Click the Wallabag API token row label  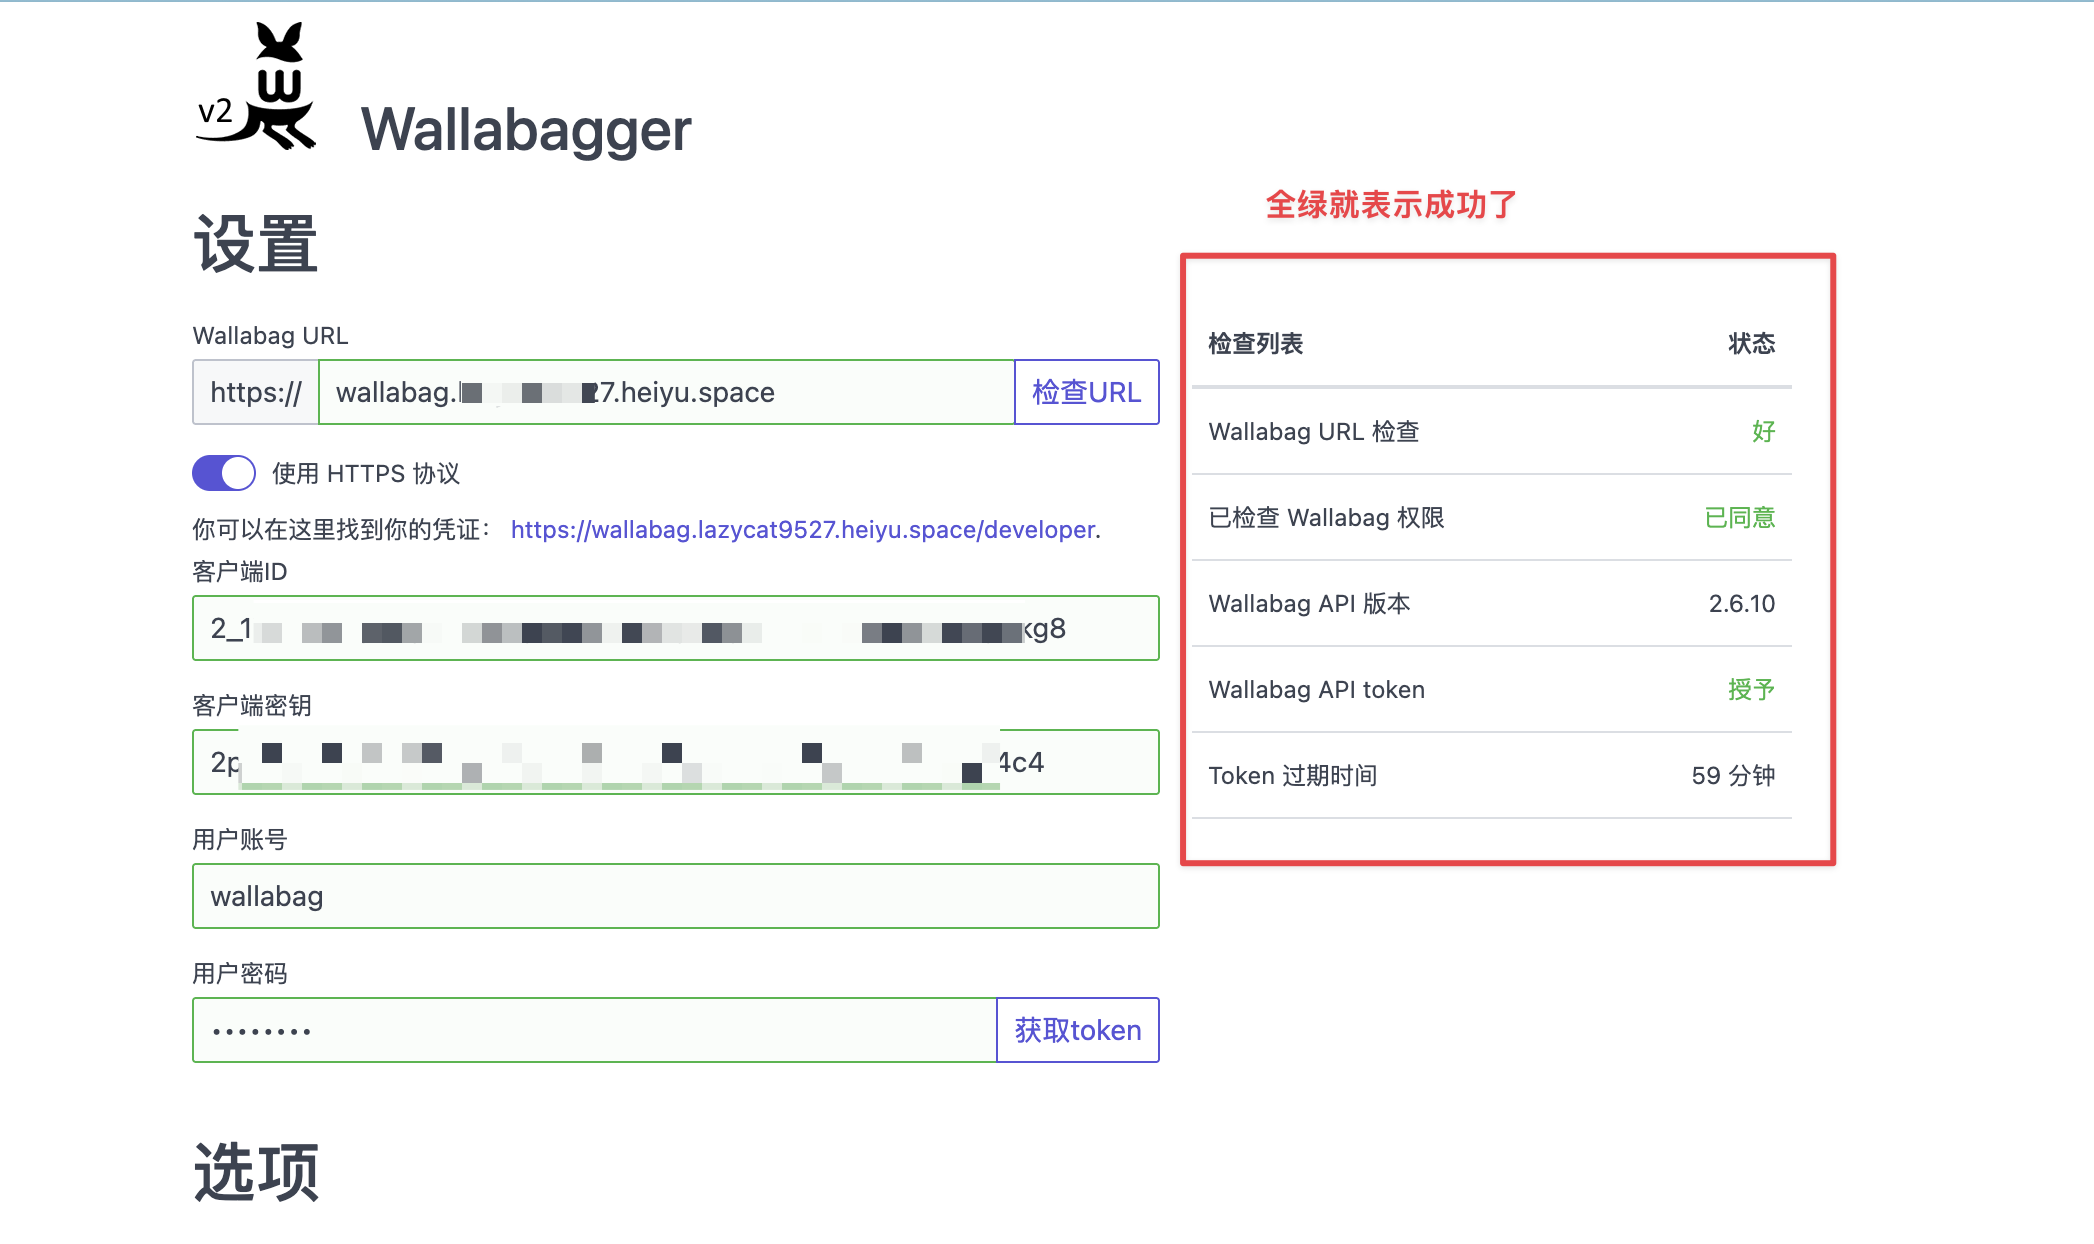[x=1317, y=689]
